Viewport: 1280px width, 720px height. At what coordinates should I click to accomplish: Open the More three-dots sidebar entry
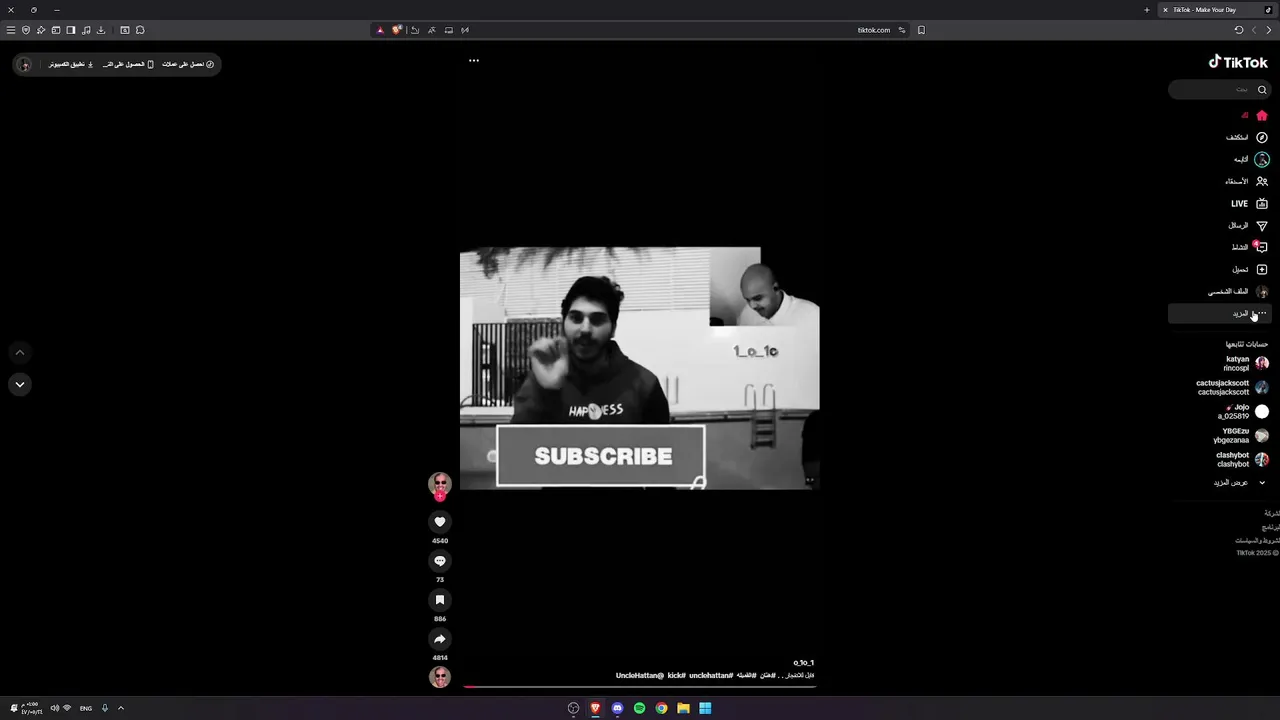1220,314
